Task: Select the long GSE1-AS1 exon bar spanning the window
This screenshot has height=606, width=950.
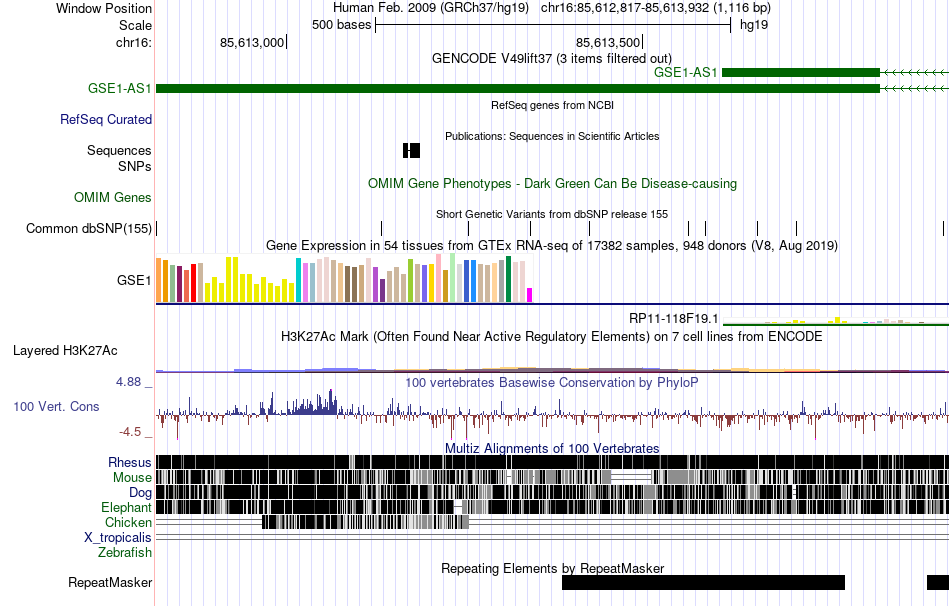Action: click(x=518, y=88)
